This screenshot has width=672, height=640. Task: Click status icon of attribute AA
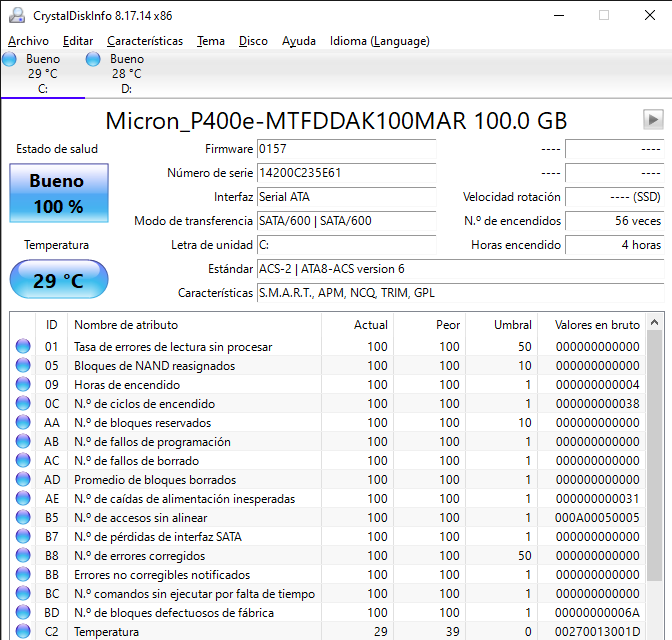(23, 422)
